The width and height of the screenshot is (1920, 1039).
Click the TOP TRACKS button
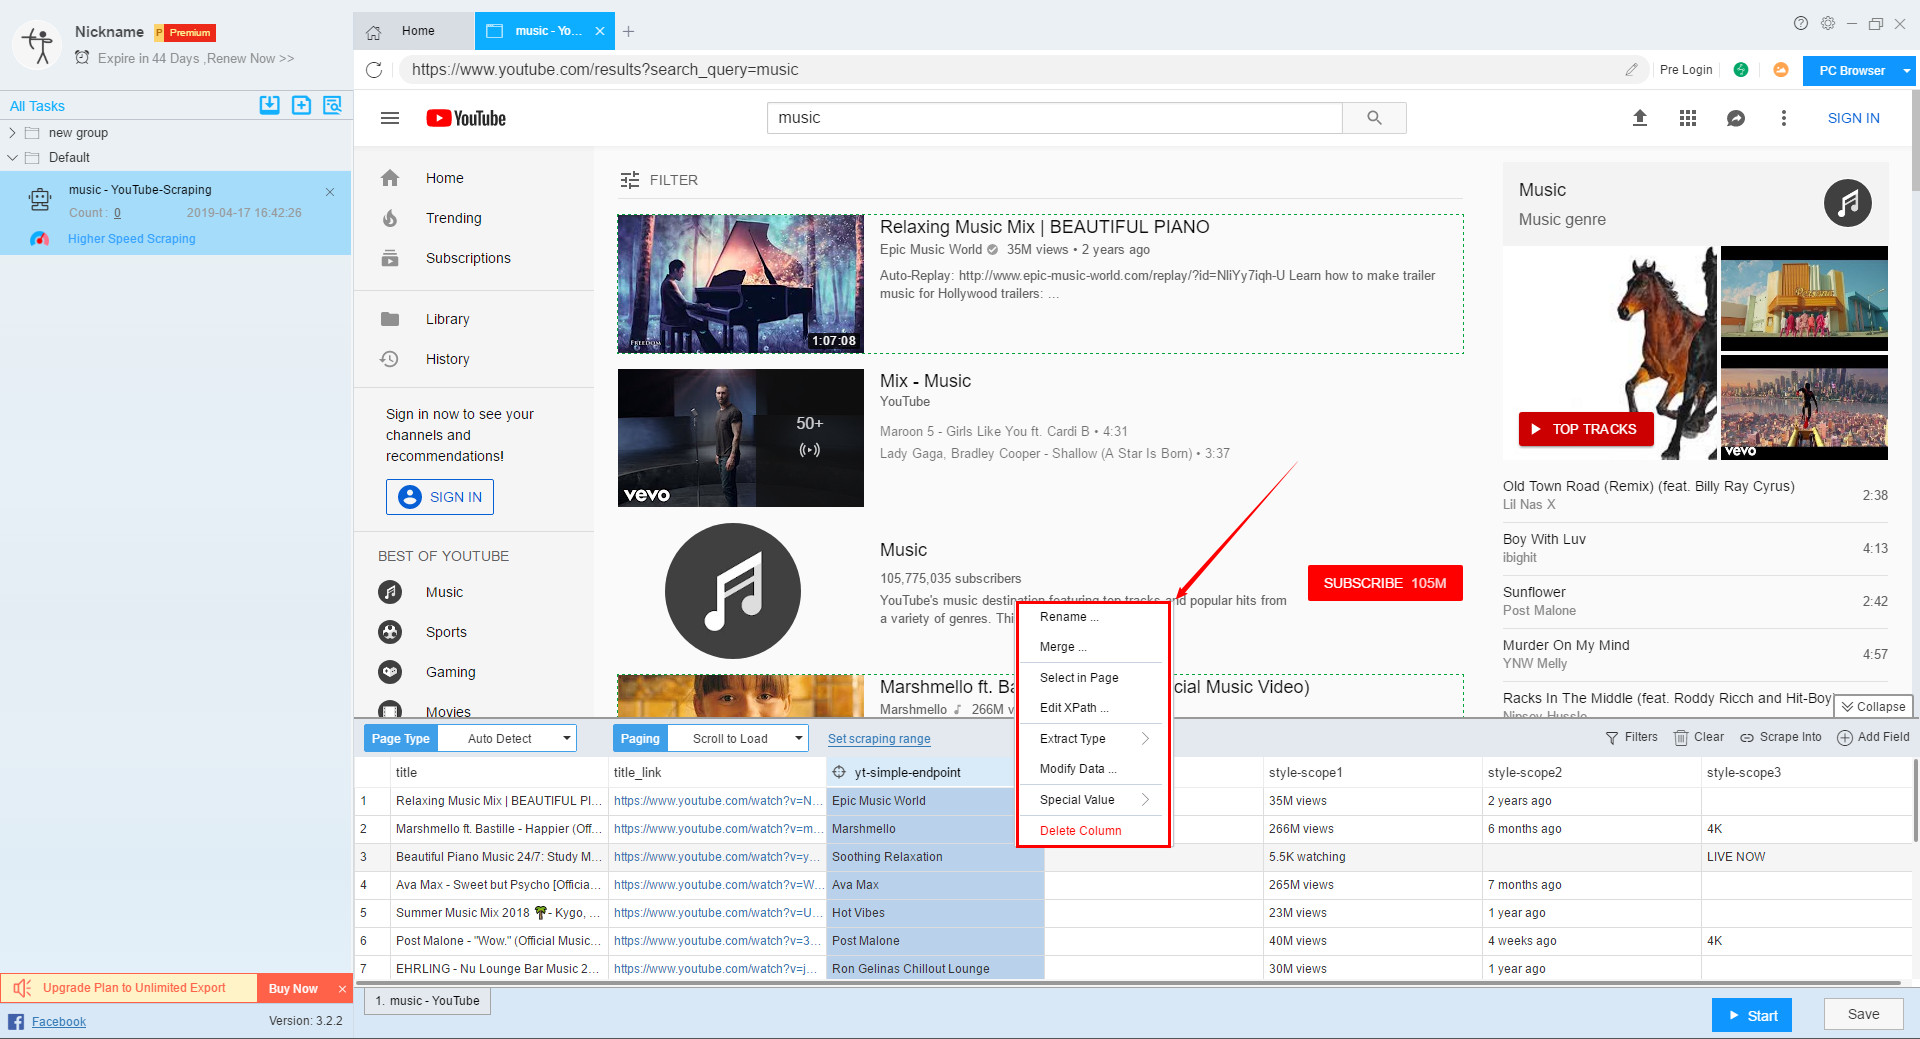[1585, 429]
